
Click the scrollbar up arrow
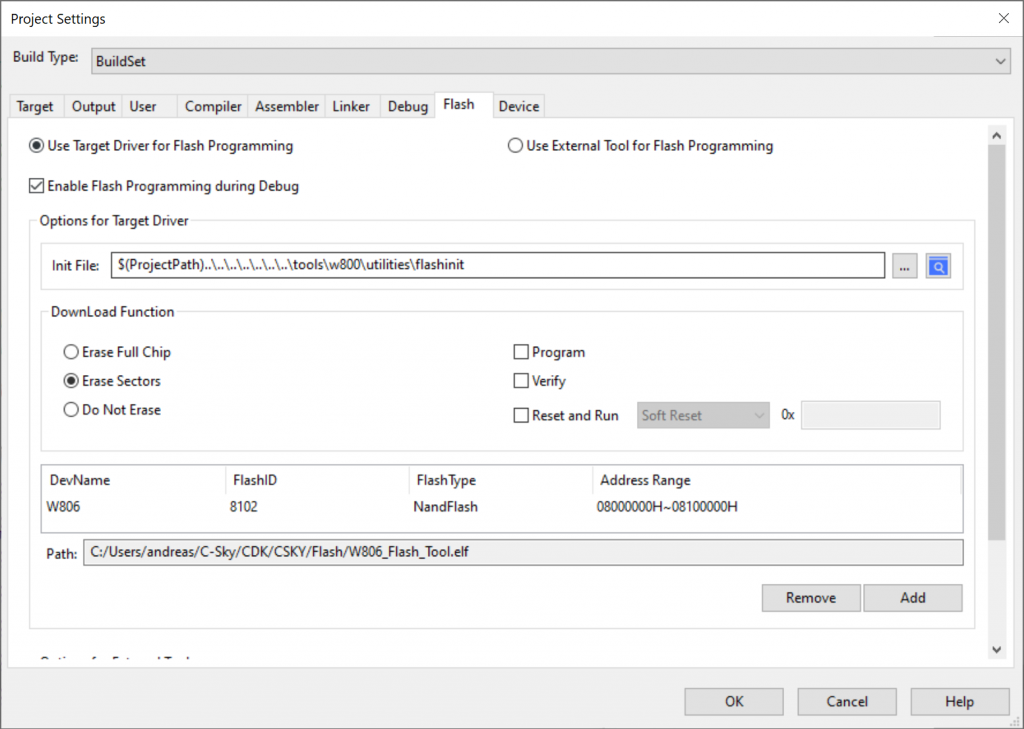[997, 135]
